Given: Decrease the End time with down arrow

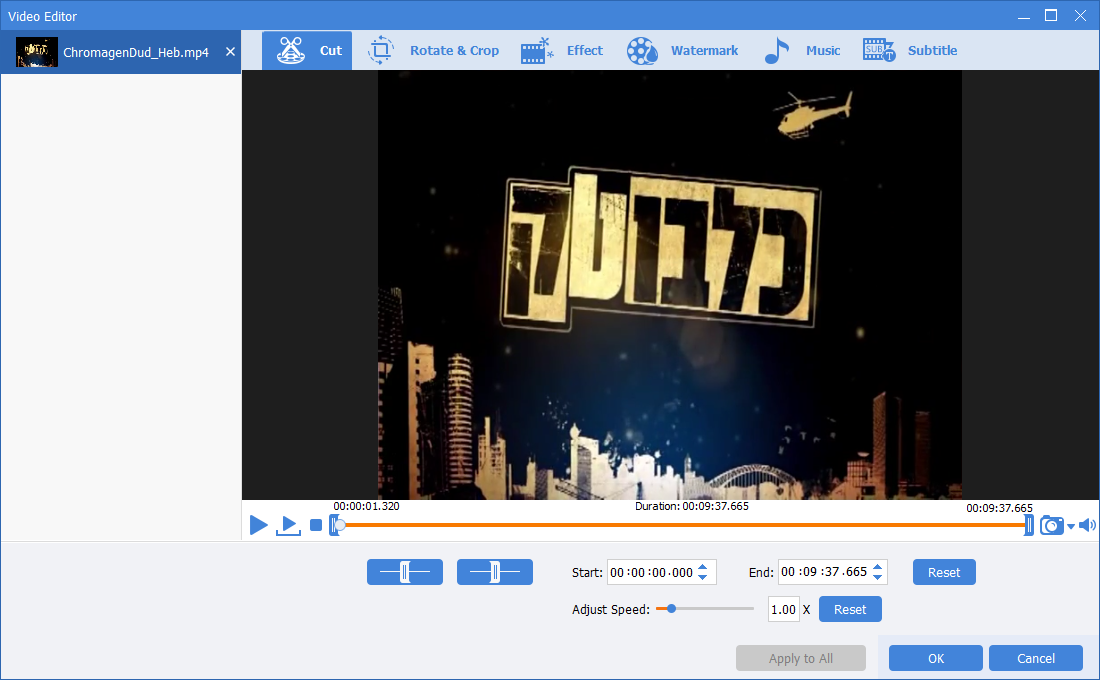Looking at the screenshot, I should (x=877, y=577).
